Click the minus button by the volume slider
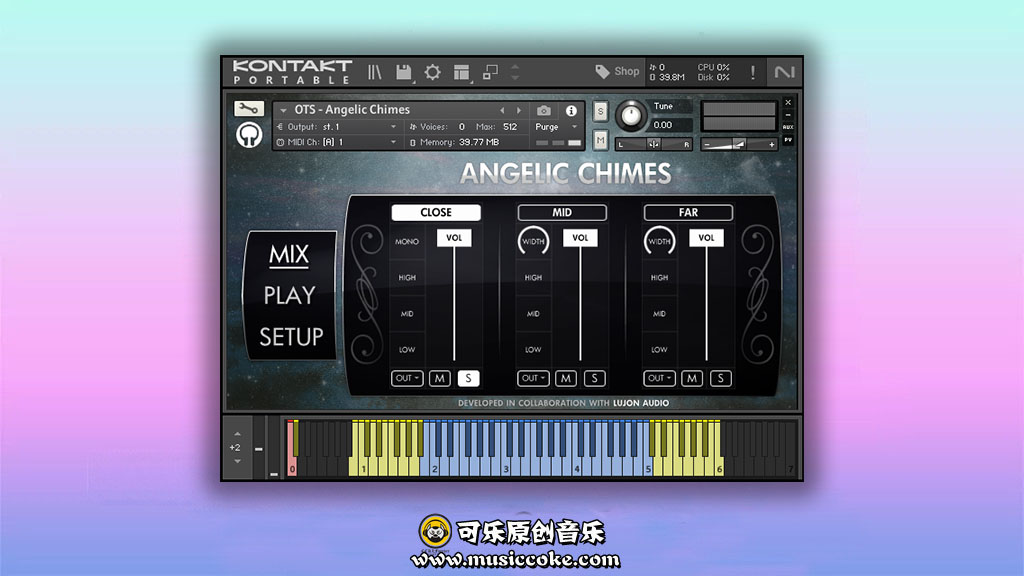Screen dimensions: 1024x576 (707, 144)
